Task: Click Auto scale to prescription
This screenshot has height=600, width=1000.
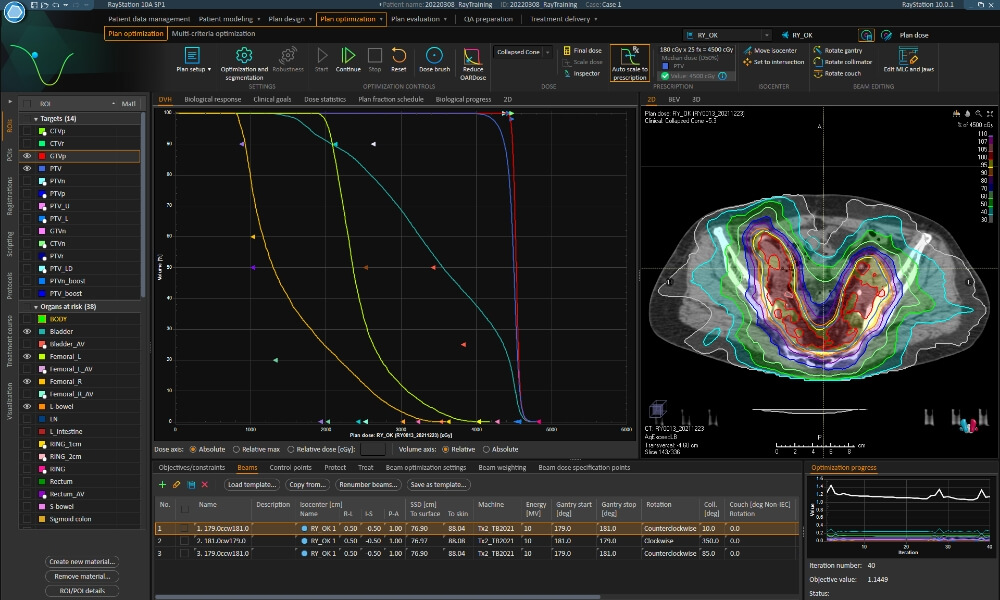Action: [630, 63]
